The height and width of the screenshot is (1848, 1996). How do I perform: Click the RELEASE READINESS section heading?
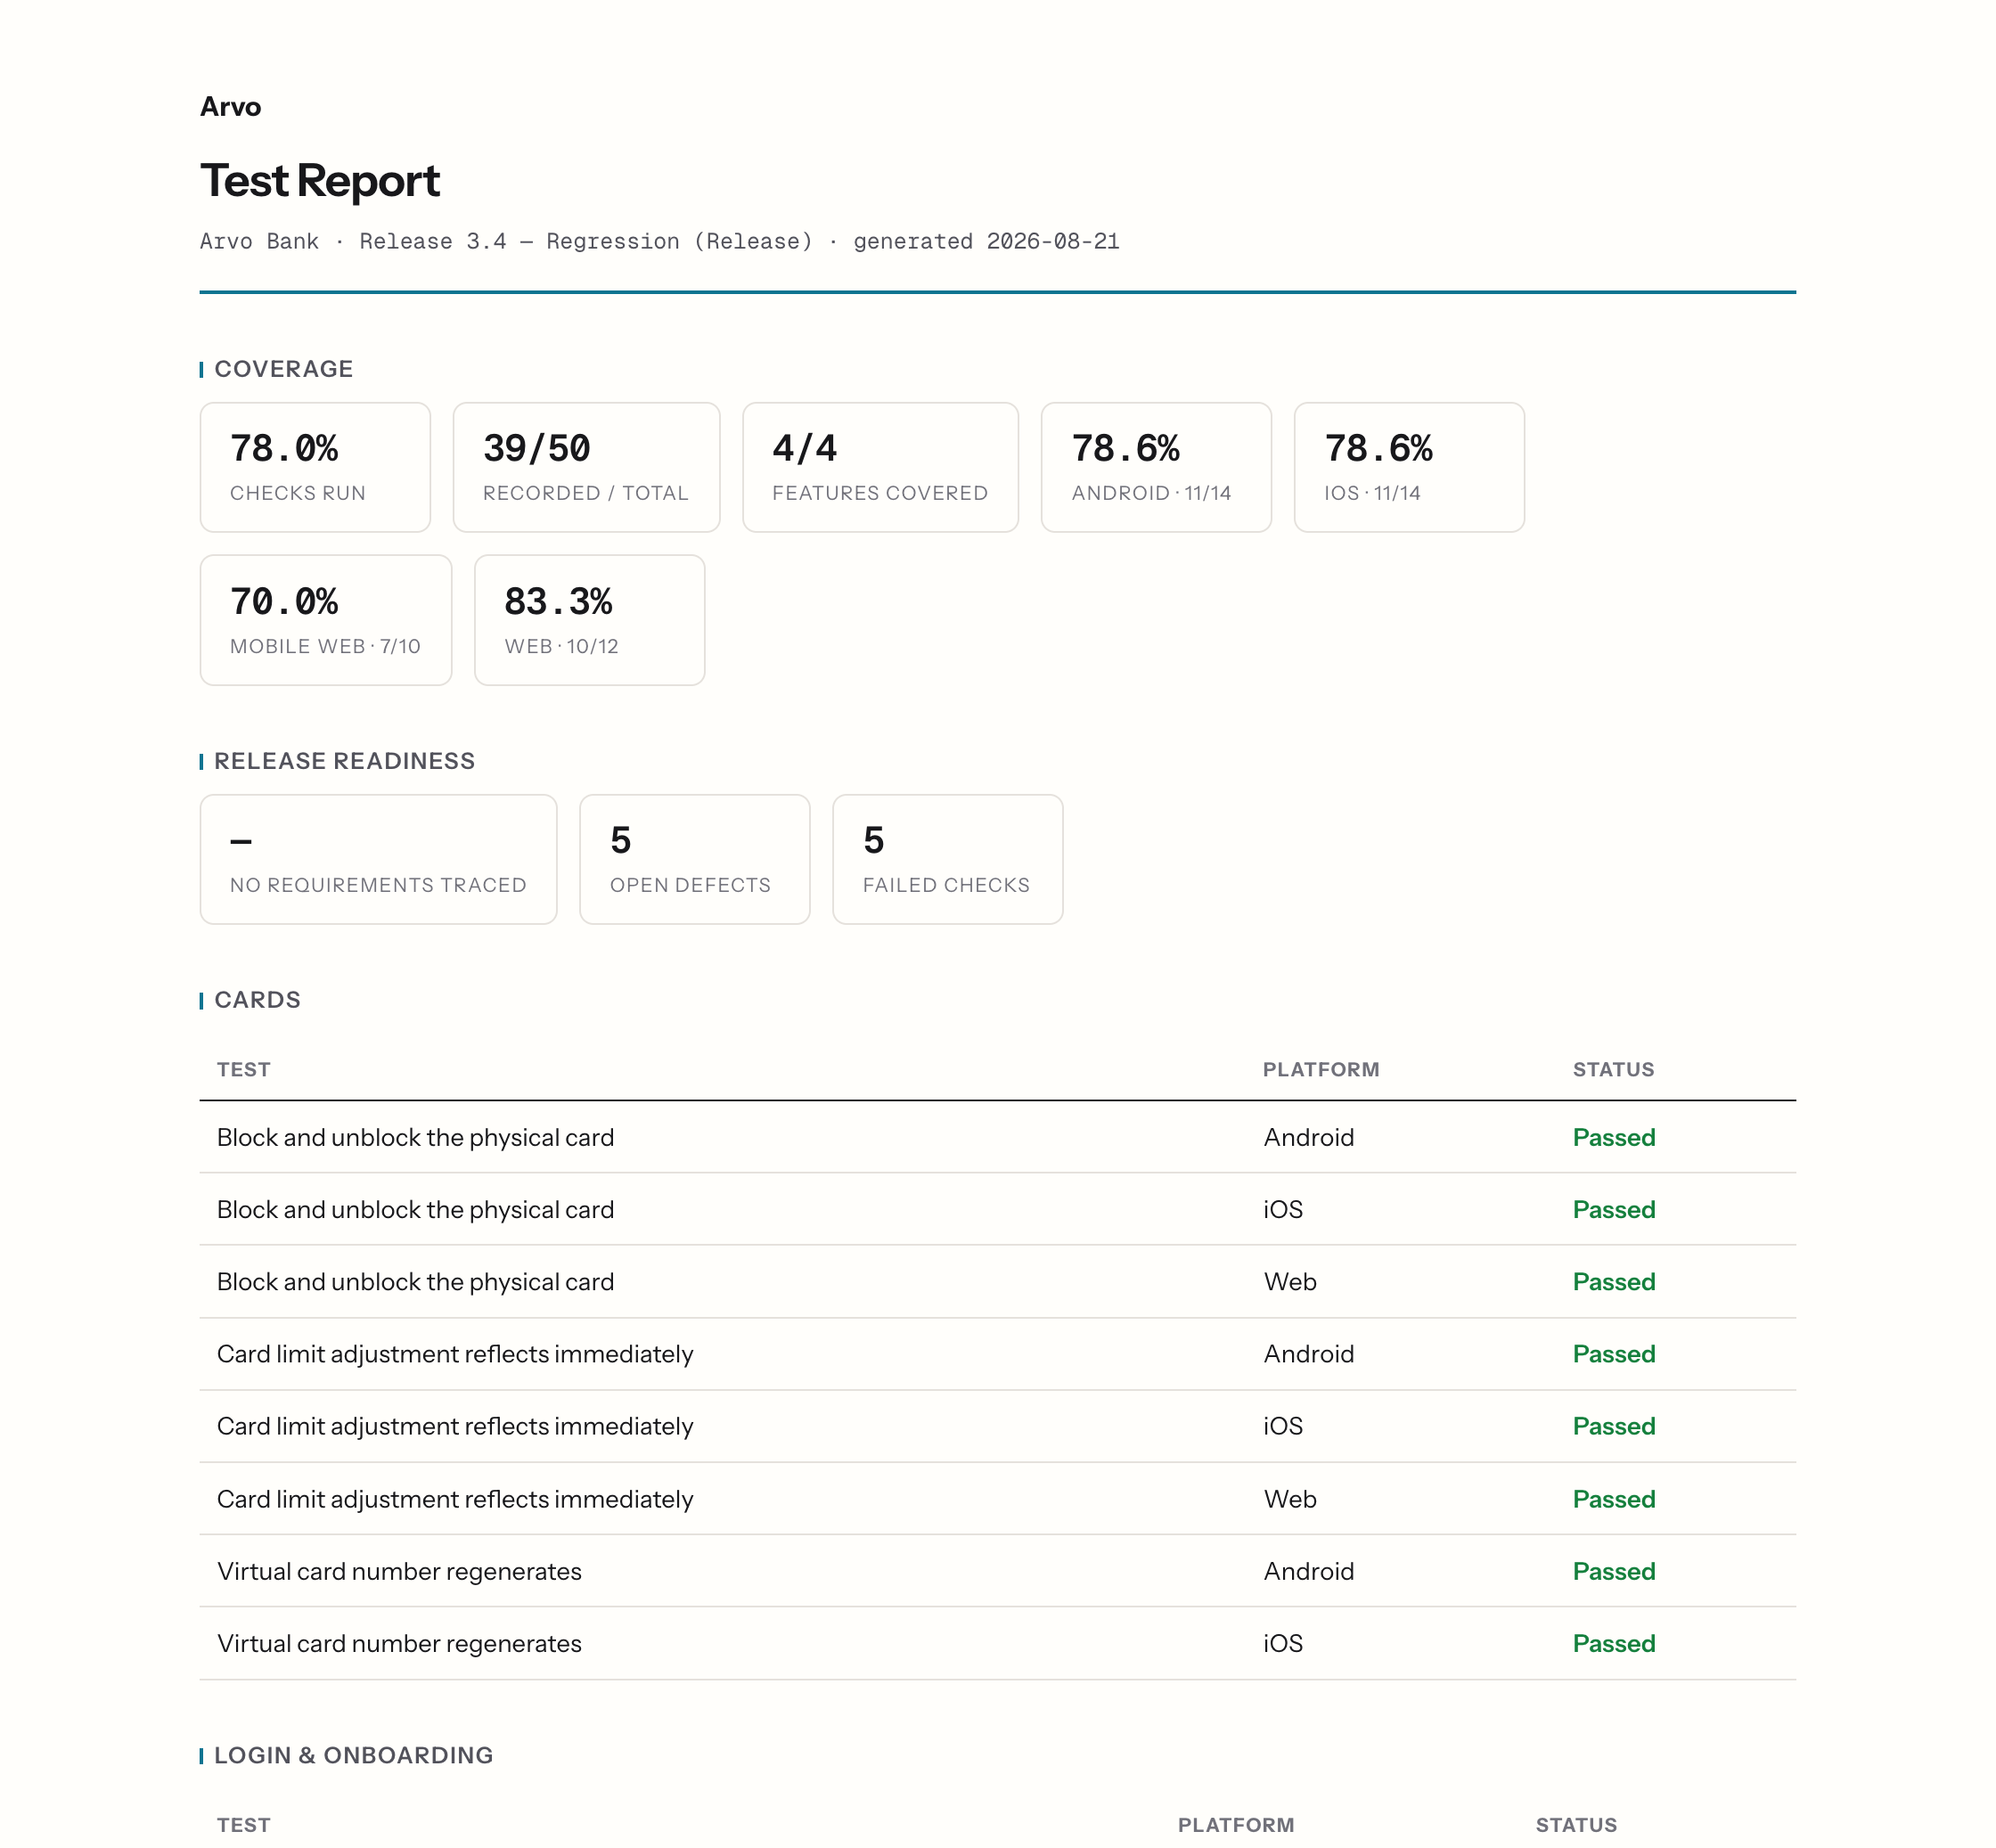345,761
